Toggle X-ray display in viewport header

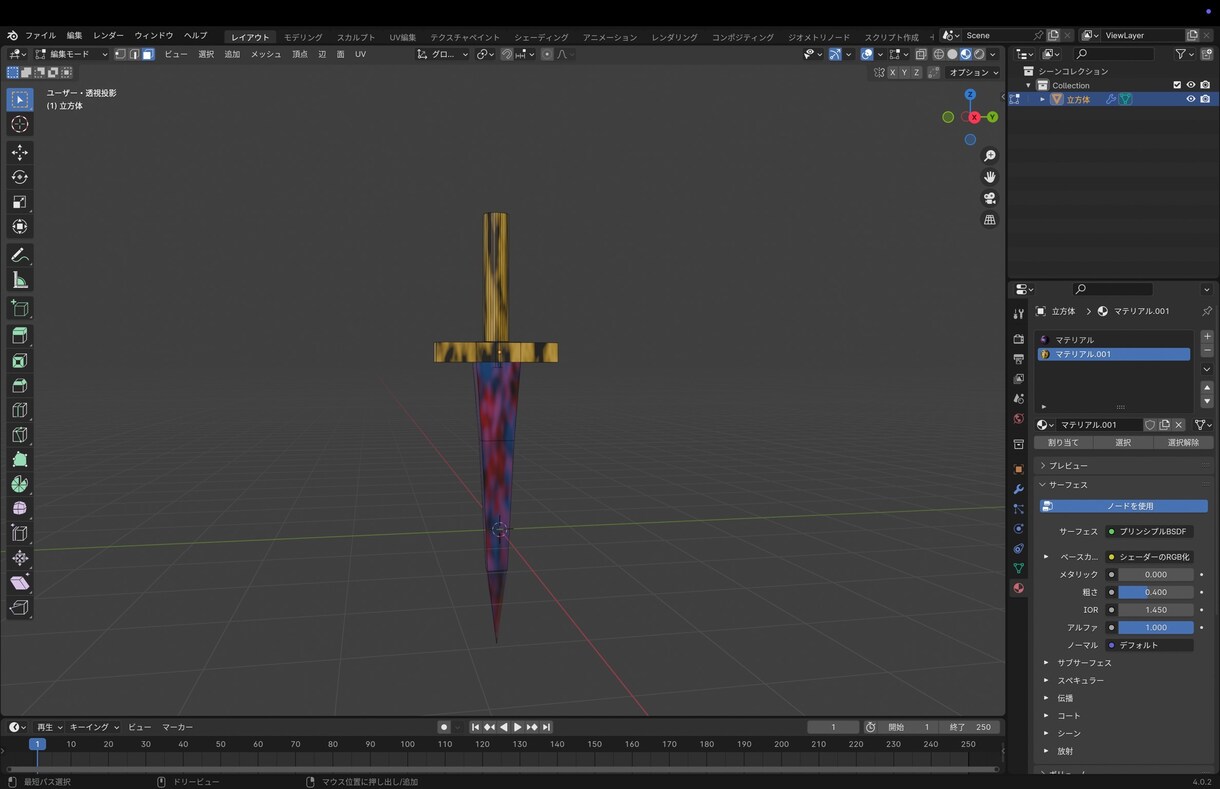[x=921, y=54]
